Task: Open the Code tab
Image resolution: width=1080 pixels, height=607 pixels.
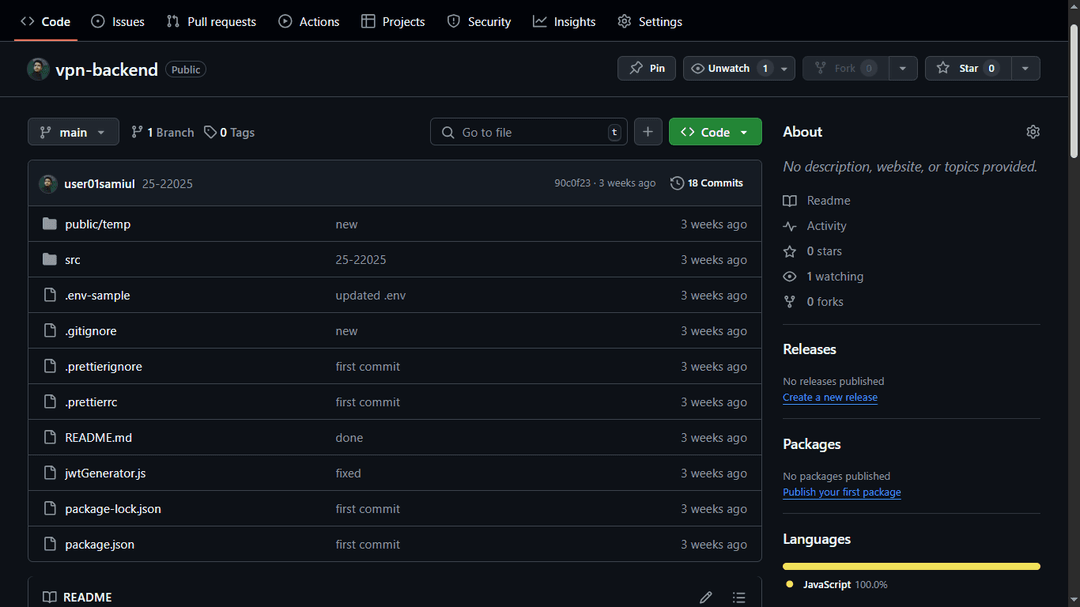Action: 45,21
